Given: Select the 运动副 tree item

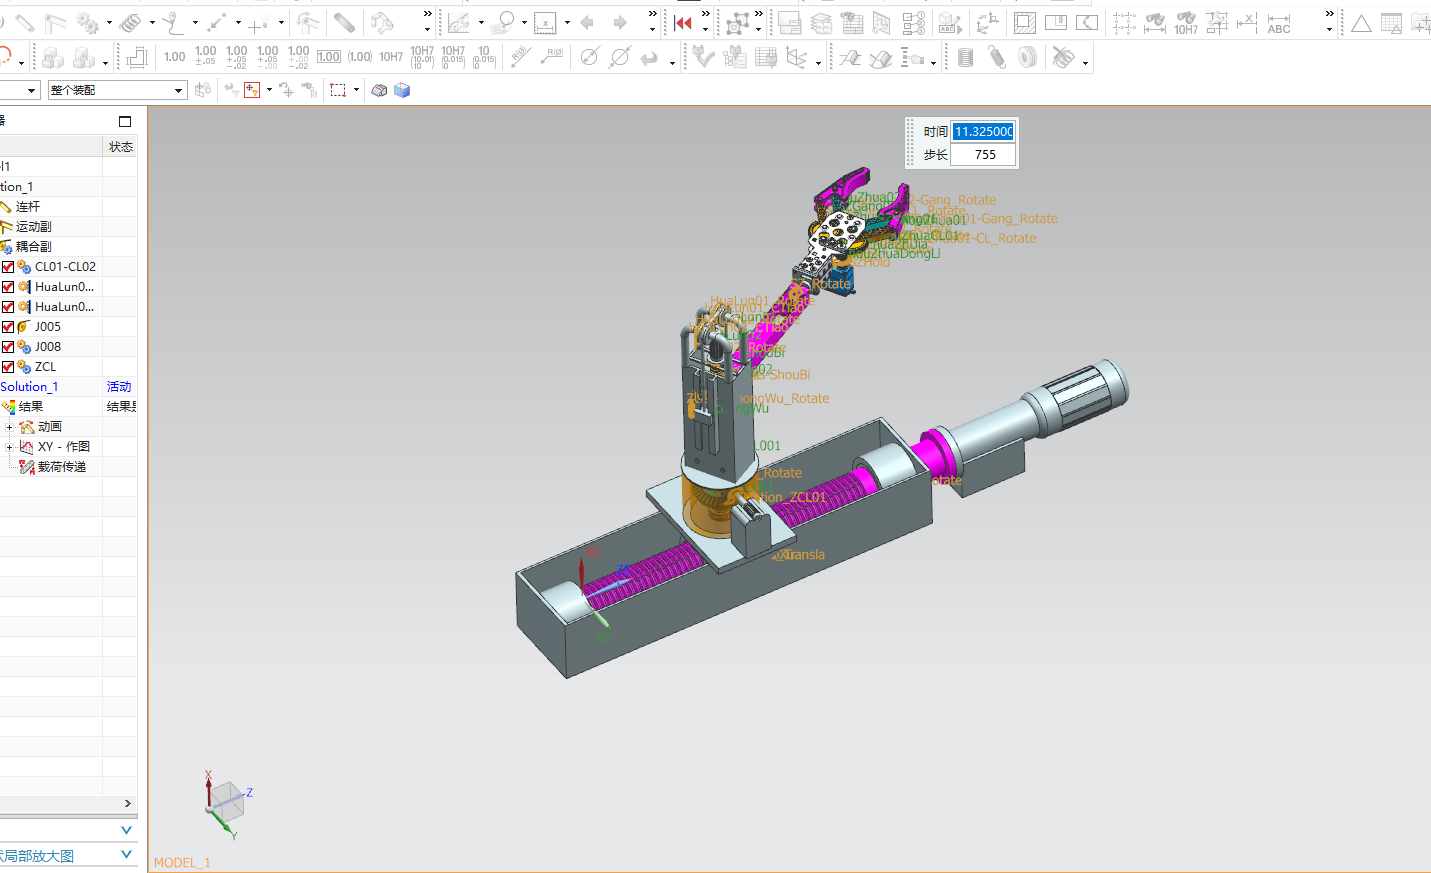Looking at the screenshot, I should coord(33,227).
